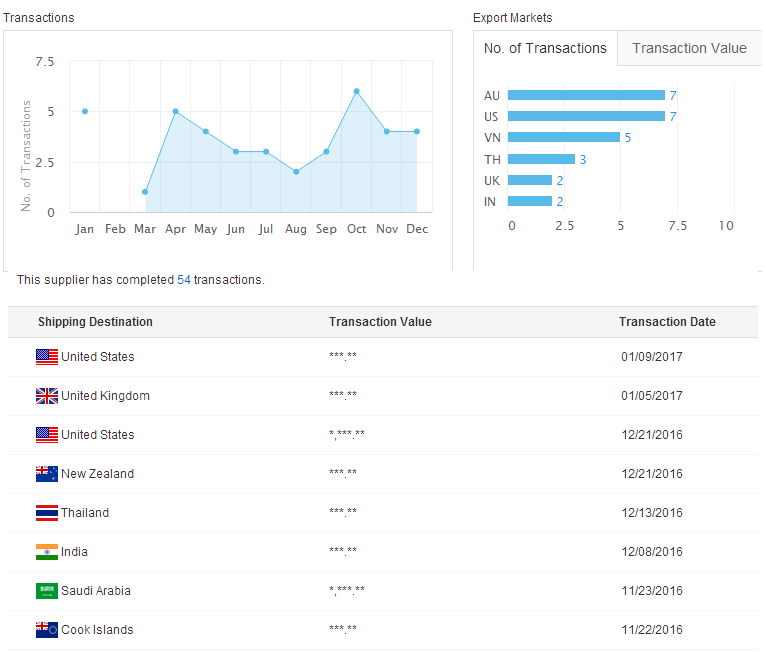Click the Cook Islands flag icon

[x=47, y=630]
